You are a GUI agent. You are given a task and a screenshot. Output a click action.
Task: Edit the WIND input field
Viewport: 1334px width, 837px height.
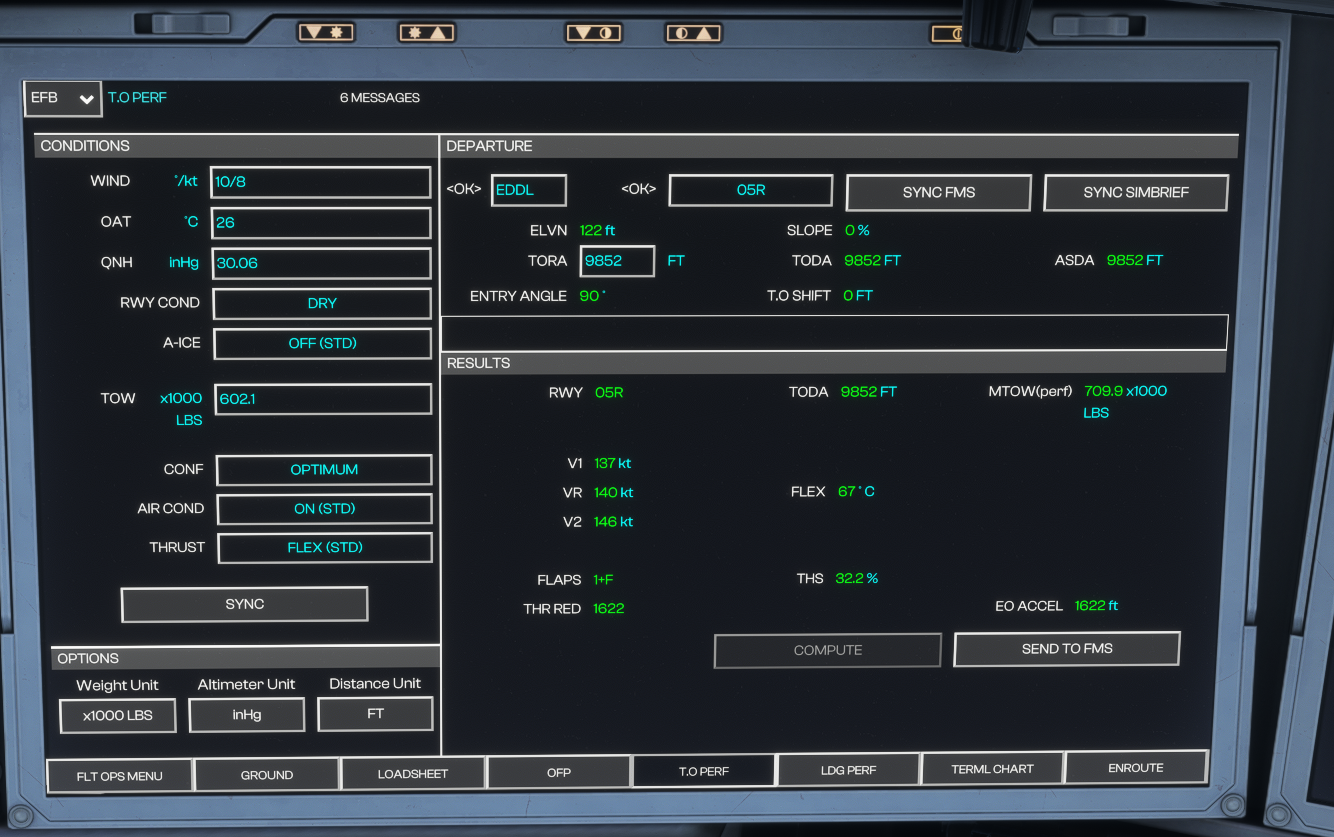(x=320, y=182)
